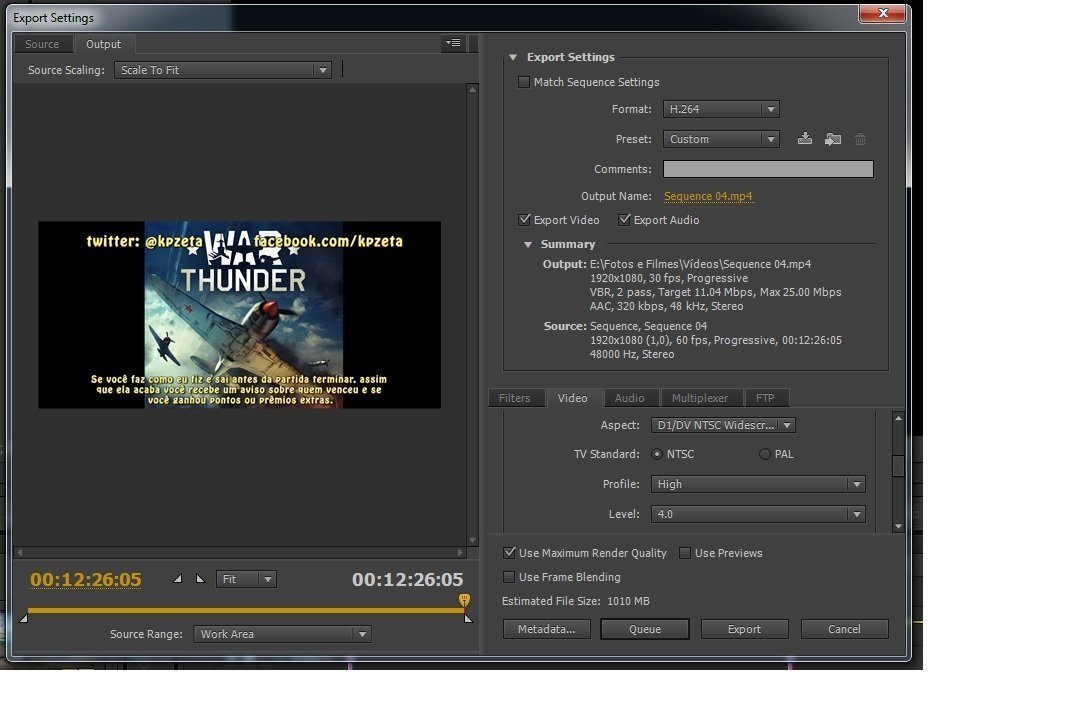Select the PAL TV standard

tap(765, 454)
